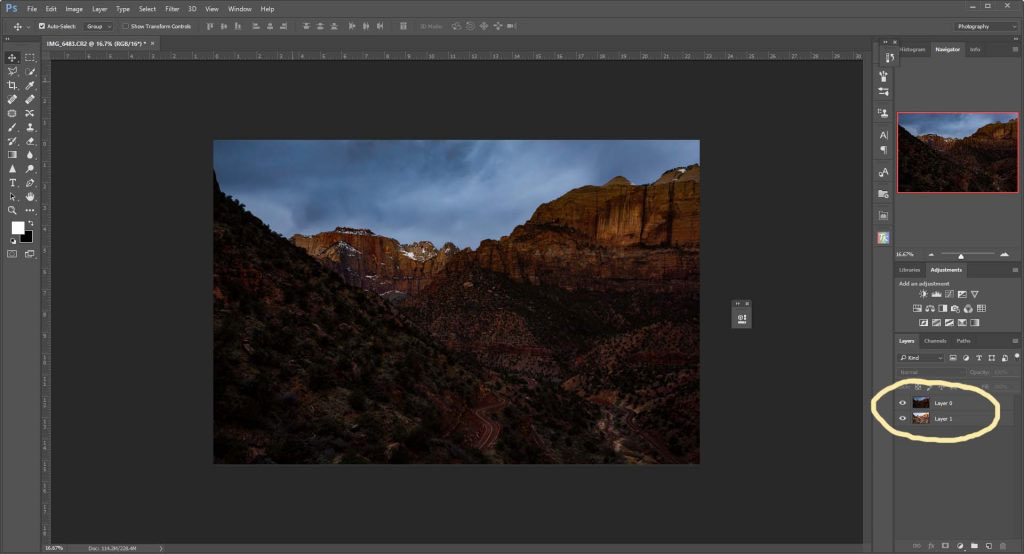Switch to the Channels tab

coord(935,341)
